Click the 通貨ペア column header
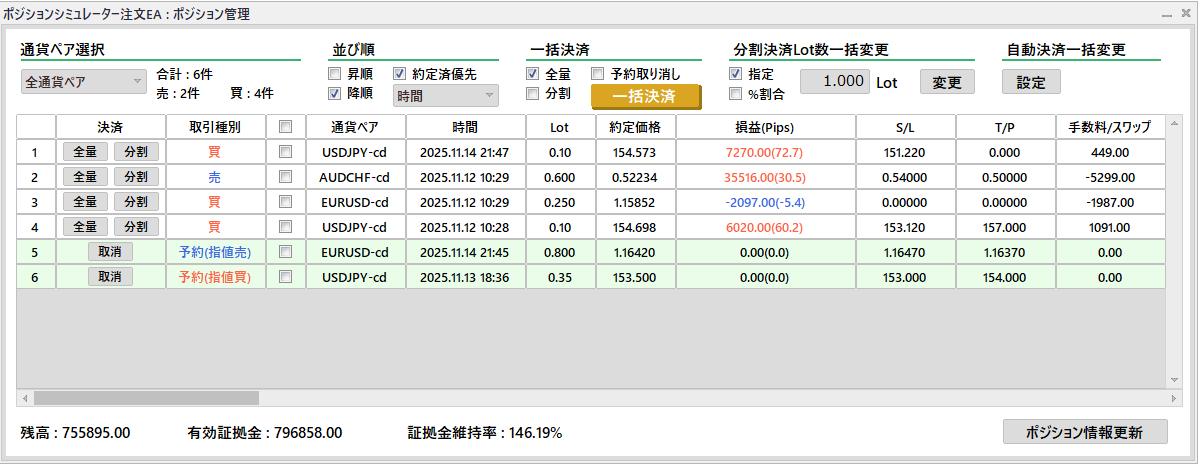This screenshot has width=1199, height=464. coord(355,127)
